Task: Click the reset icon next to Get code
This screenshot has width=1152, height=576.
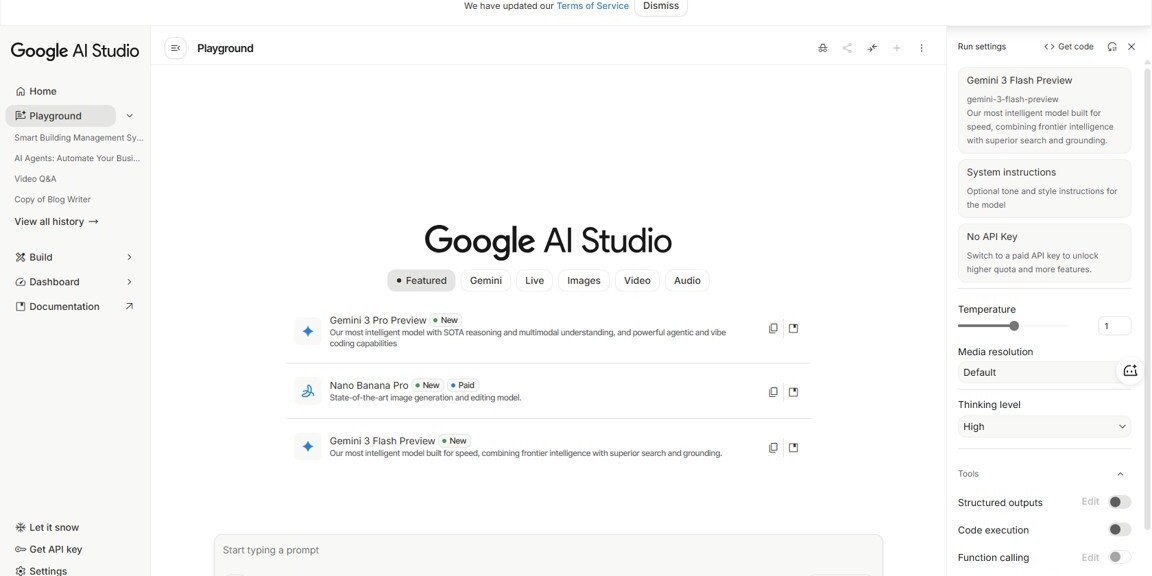Action: click(x=1109, y=44)
